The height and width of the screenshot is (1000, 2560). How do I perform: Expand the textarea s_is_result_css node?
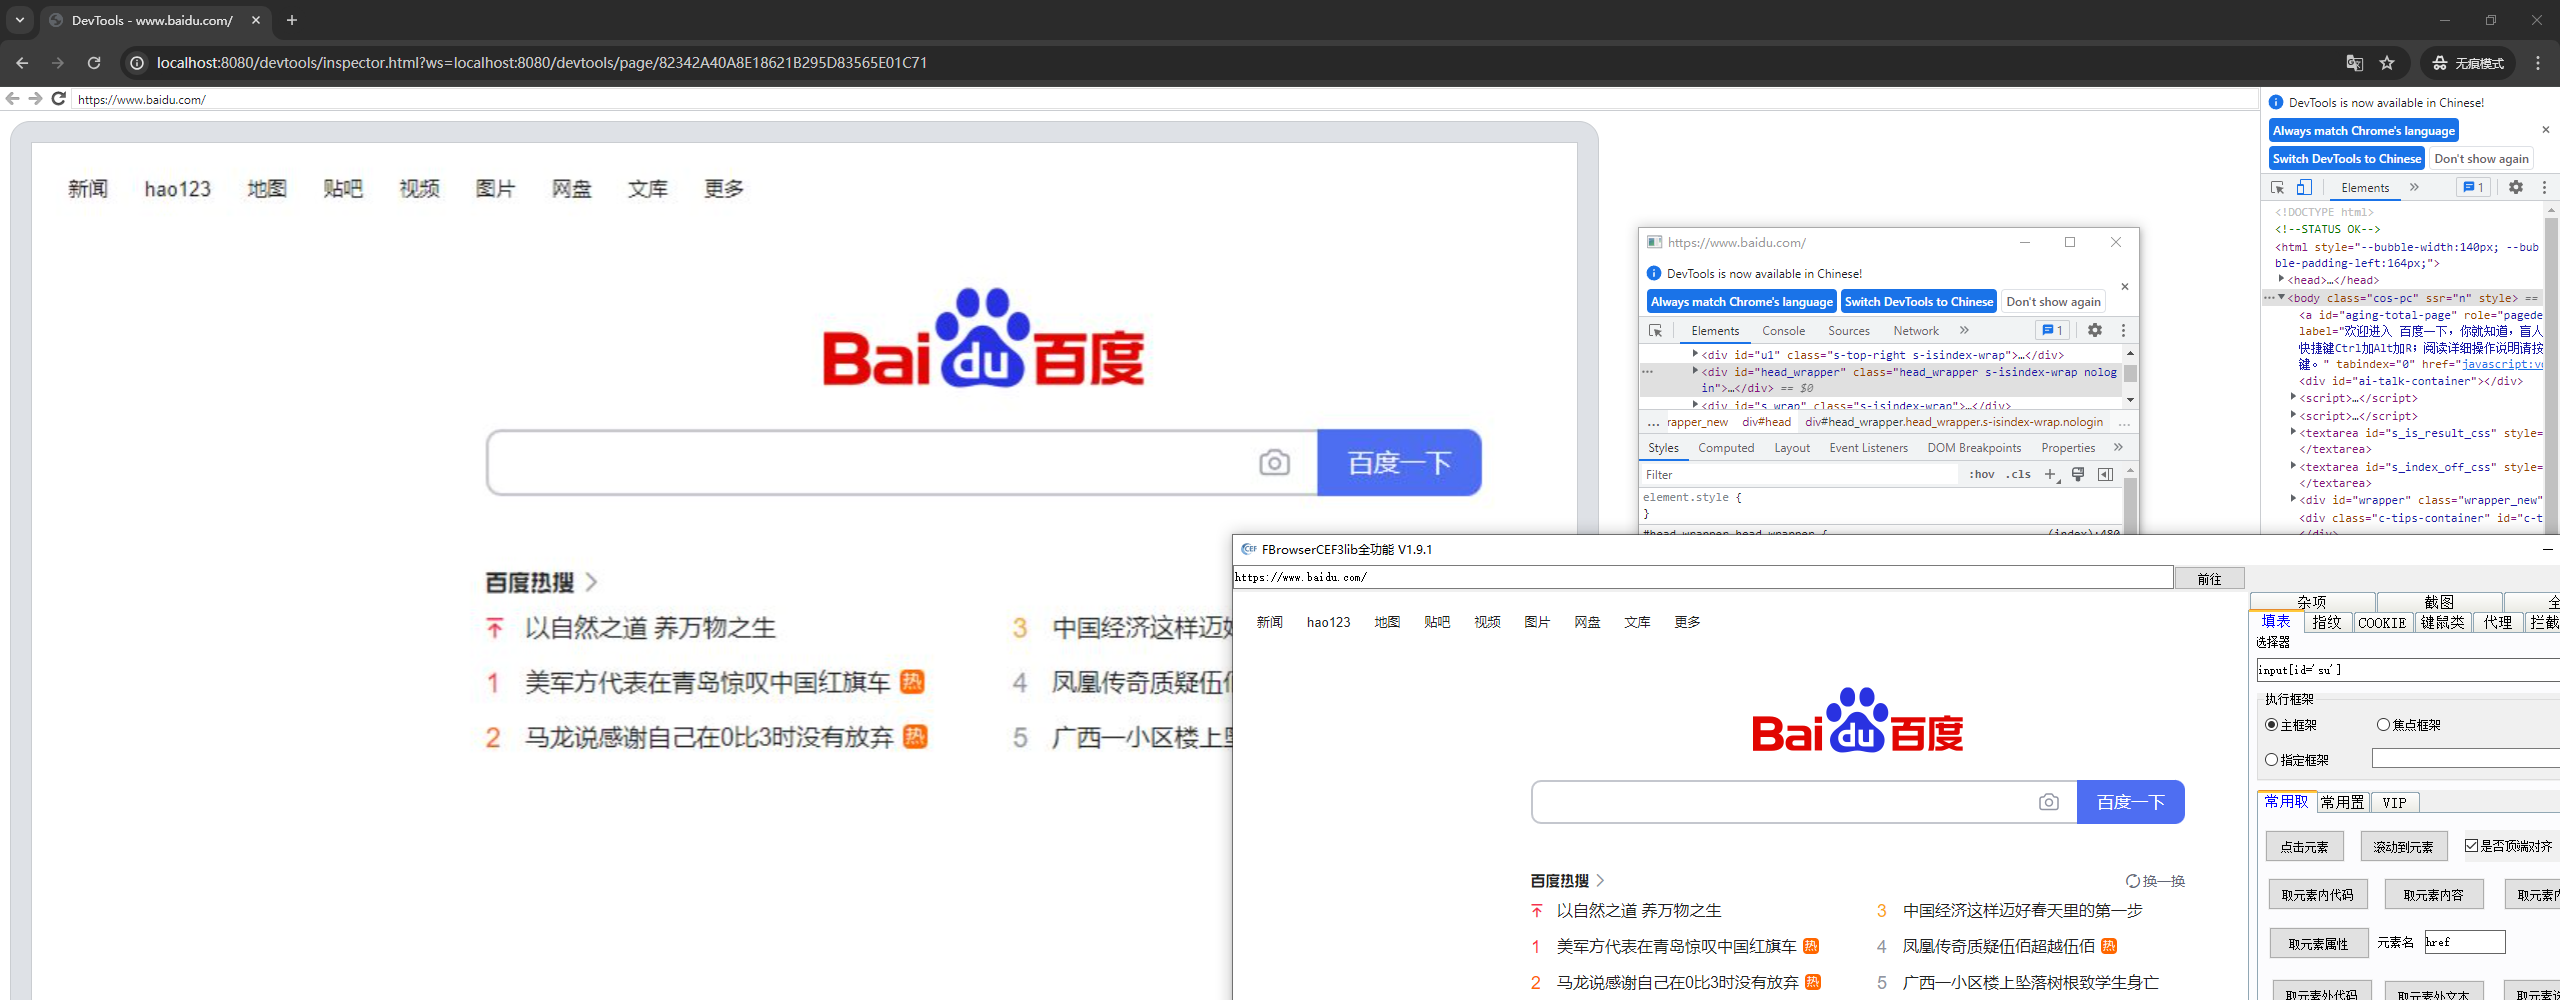(2293, 432)
